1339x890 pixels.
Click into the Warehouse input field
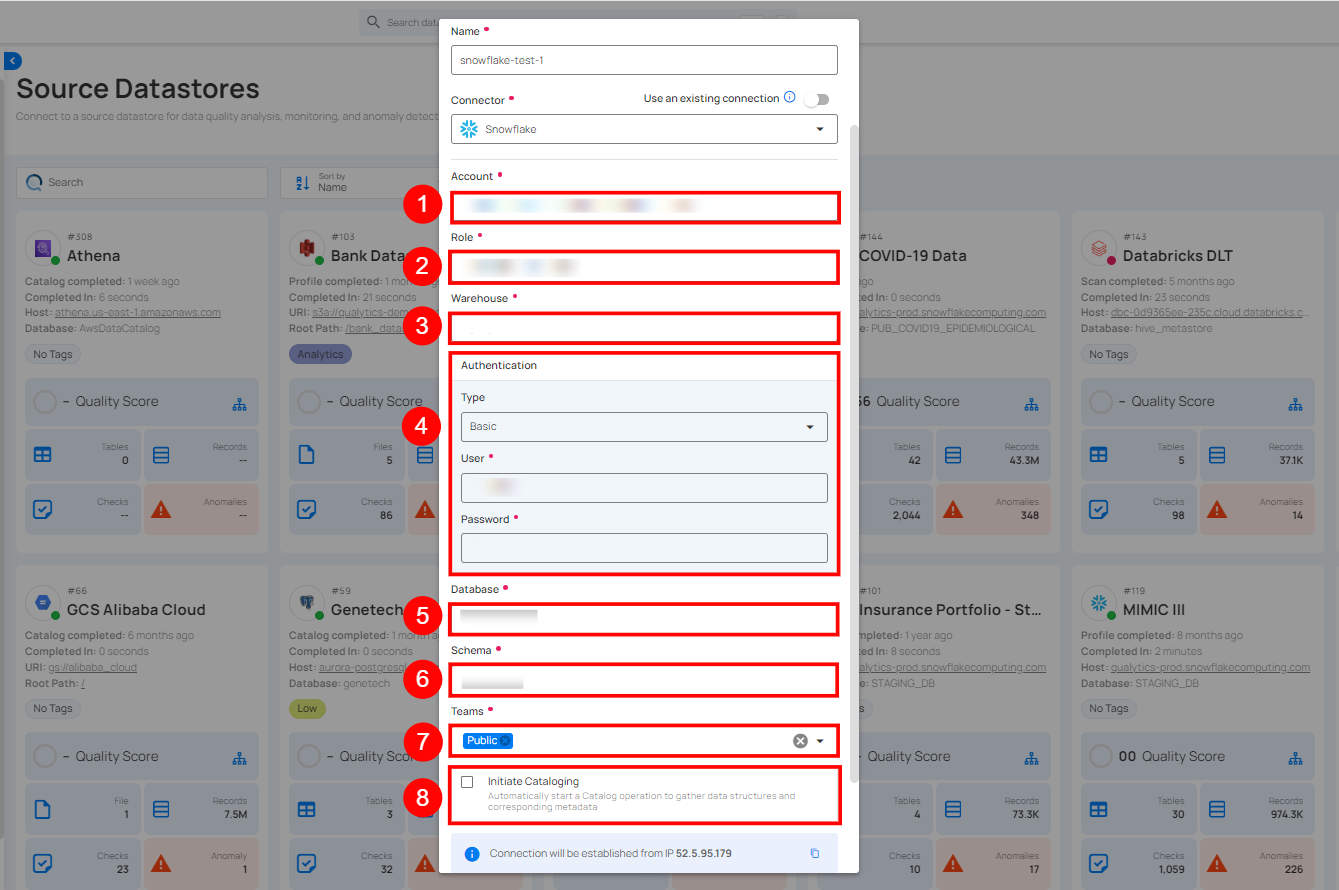pyautogui.click(x=644, y=328)
